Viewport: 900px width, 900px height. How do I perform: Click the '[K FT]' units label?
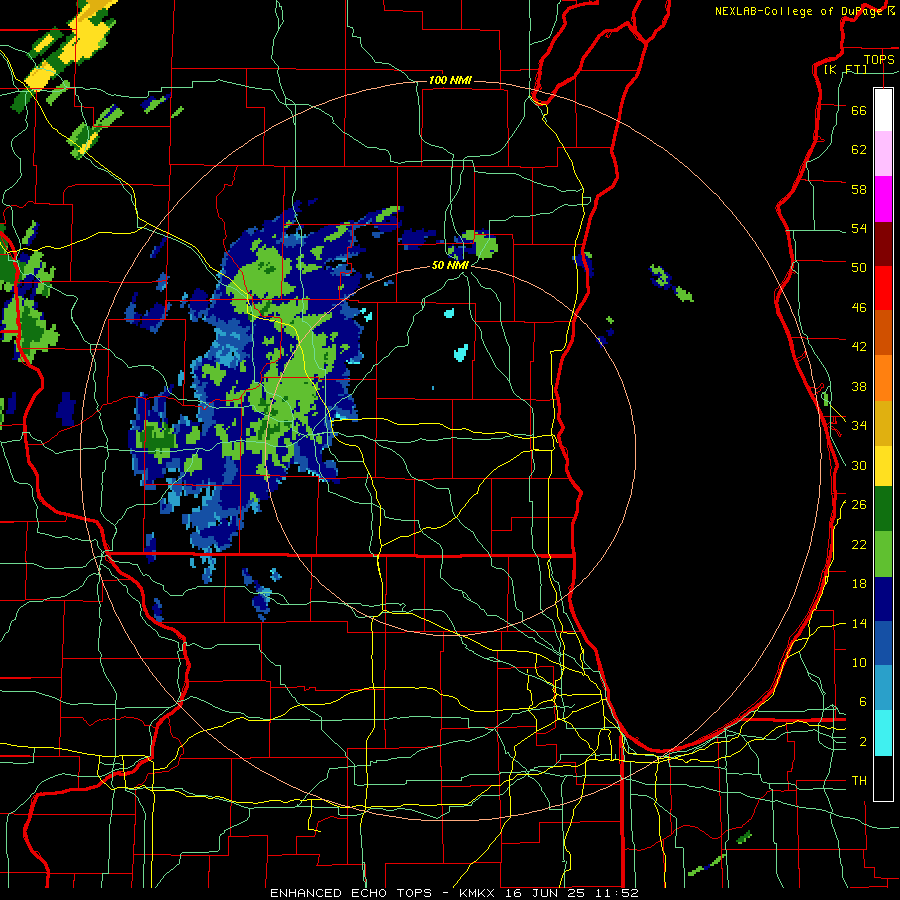[845, 69]
